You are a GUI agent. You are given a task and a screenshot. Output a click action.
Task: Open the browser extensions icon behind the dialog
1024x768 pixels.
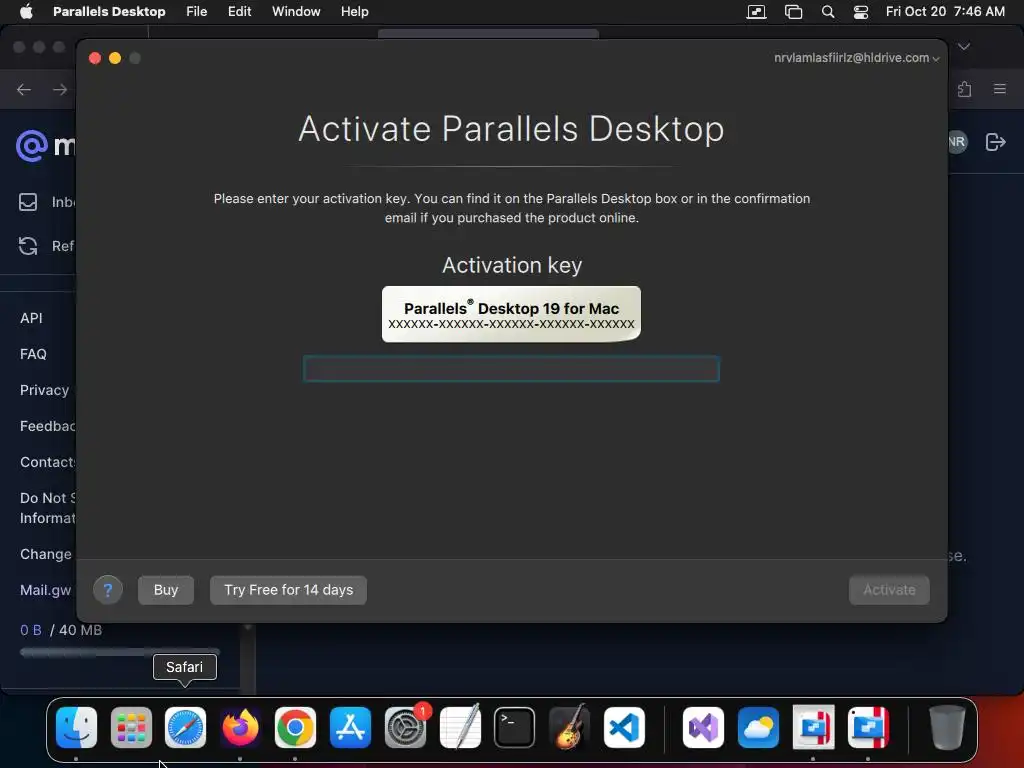(965, 89)
